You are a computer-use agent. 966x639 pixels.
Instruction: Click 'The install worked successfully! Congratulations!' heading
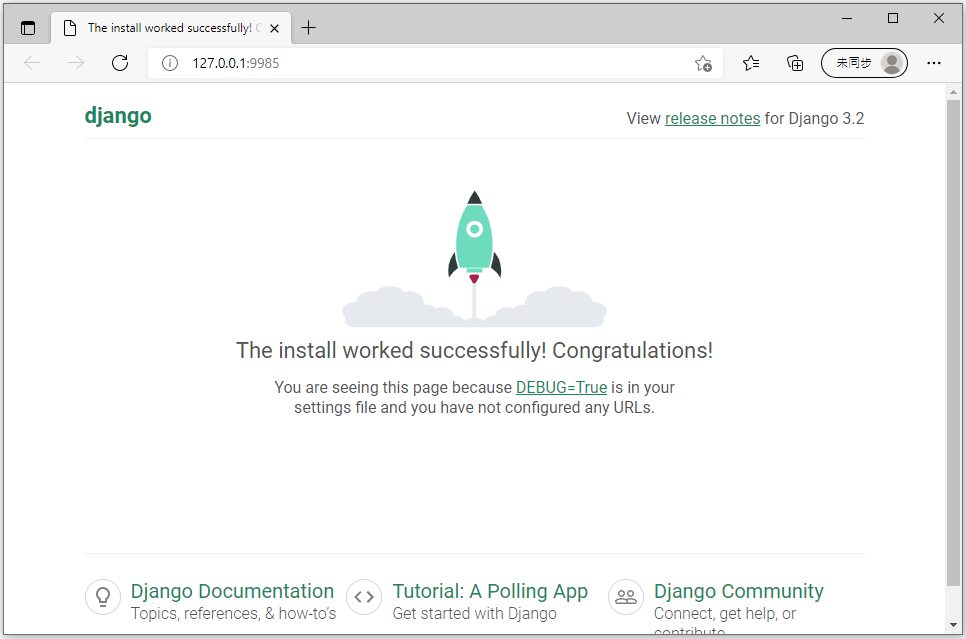474,350
